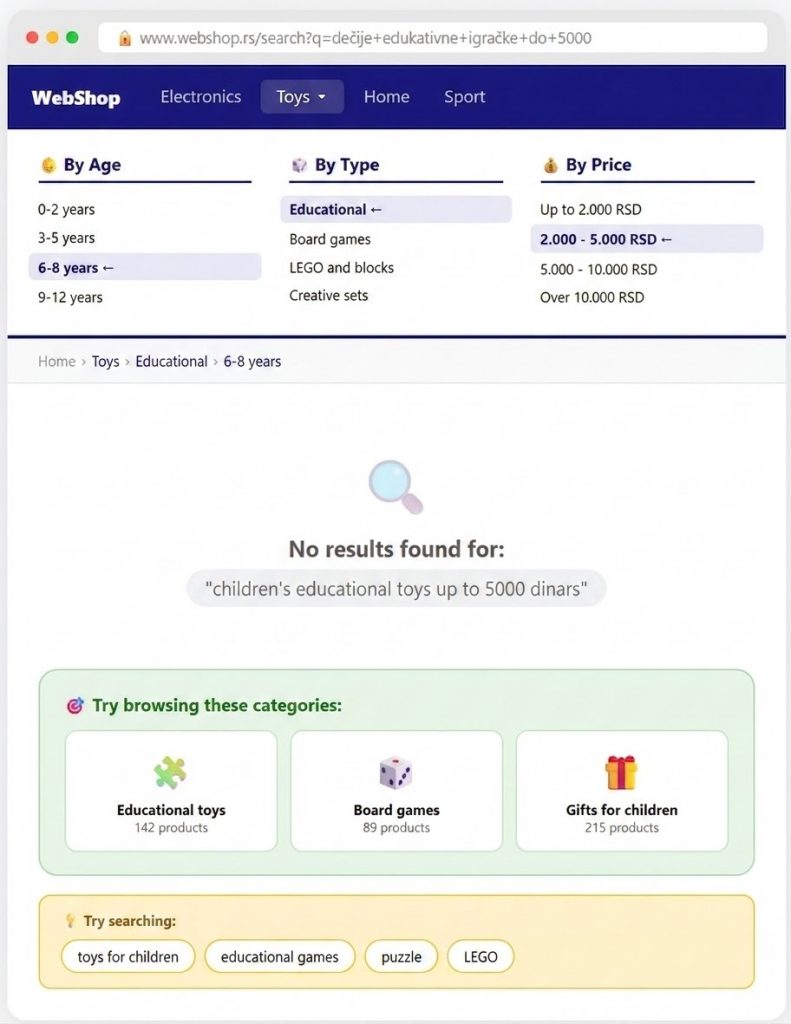The image size is (791, 1024).
Task: Click the magnifying glass search icon
Action: click(x=395, y=485)
